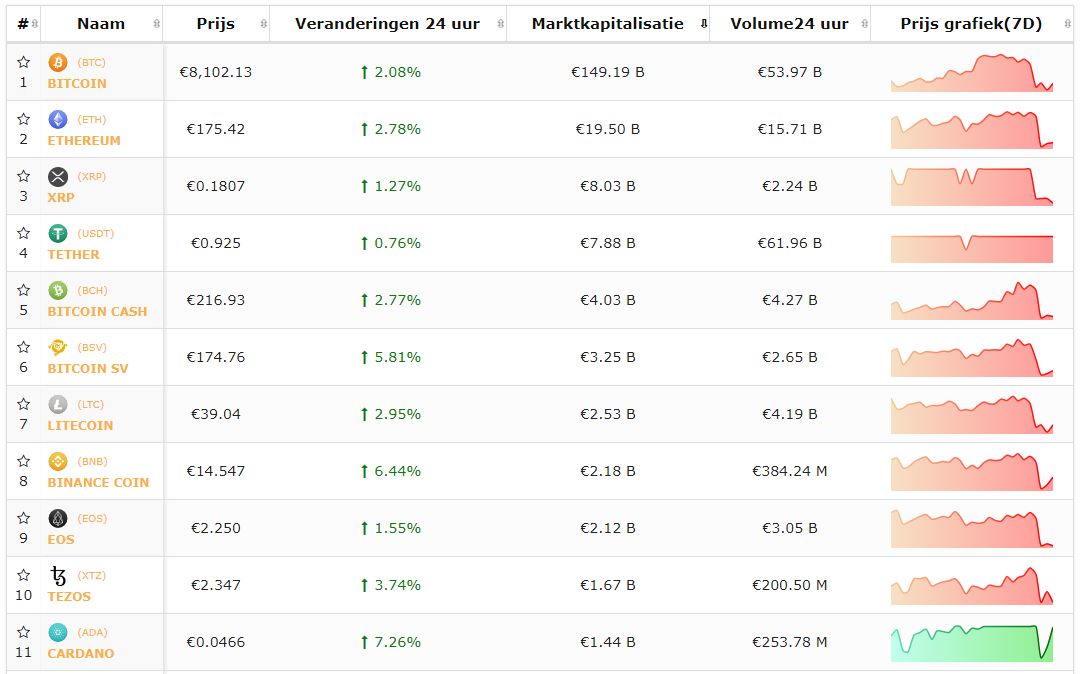Sort by Veranderingen 24 uur arrows
This screenshot has width=1082, height=674.
click(500, 24)
